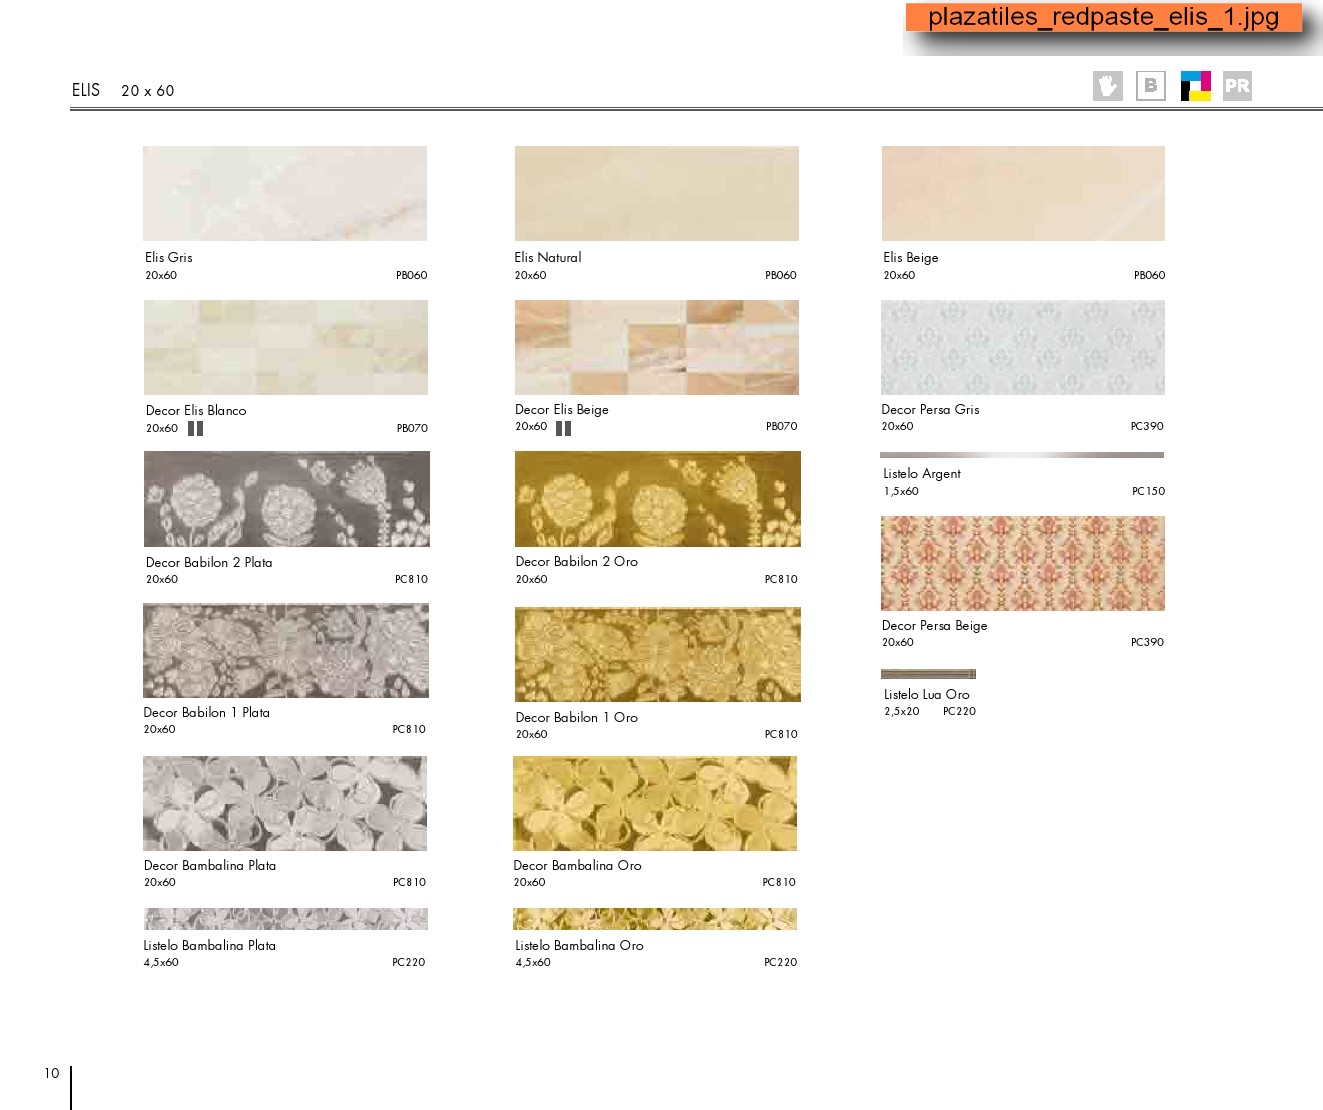Image resolution: width=1323 pixels, height=1110 pixels.
Task: Click the 'Elis Gris' caption
Action: pyautogui.click(x=169, y=257)
